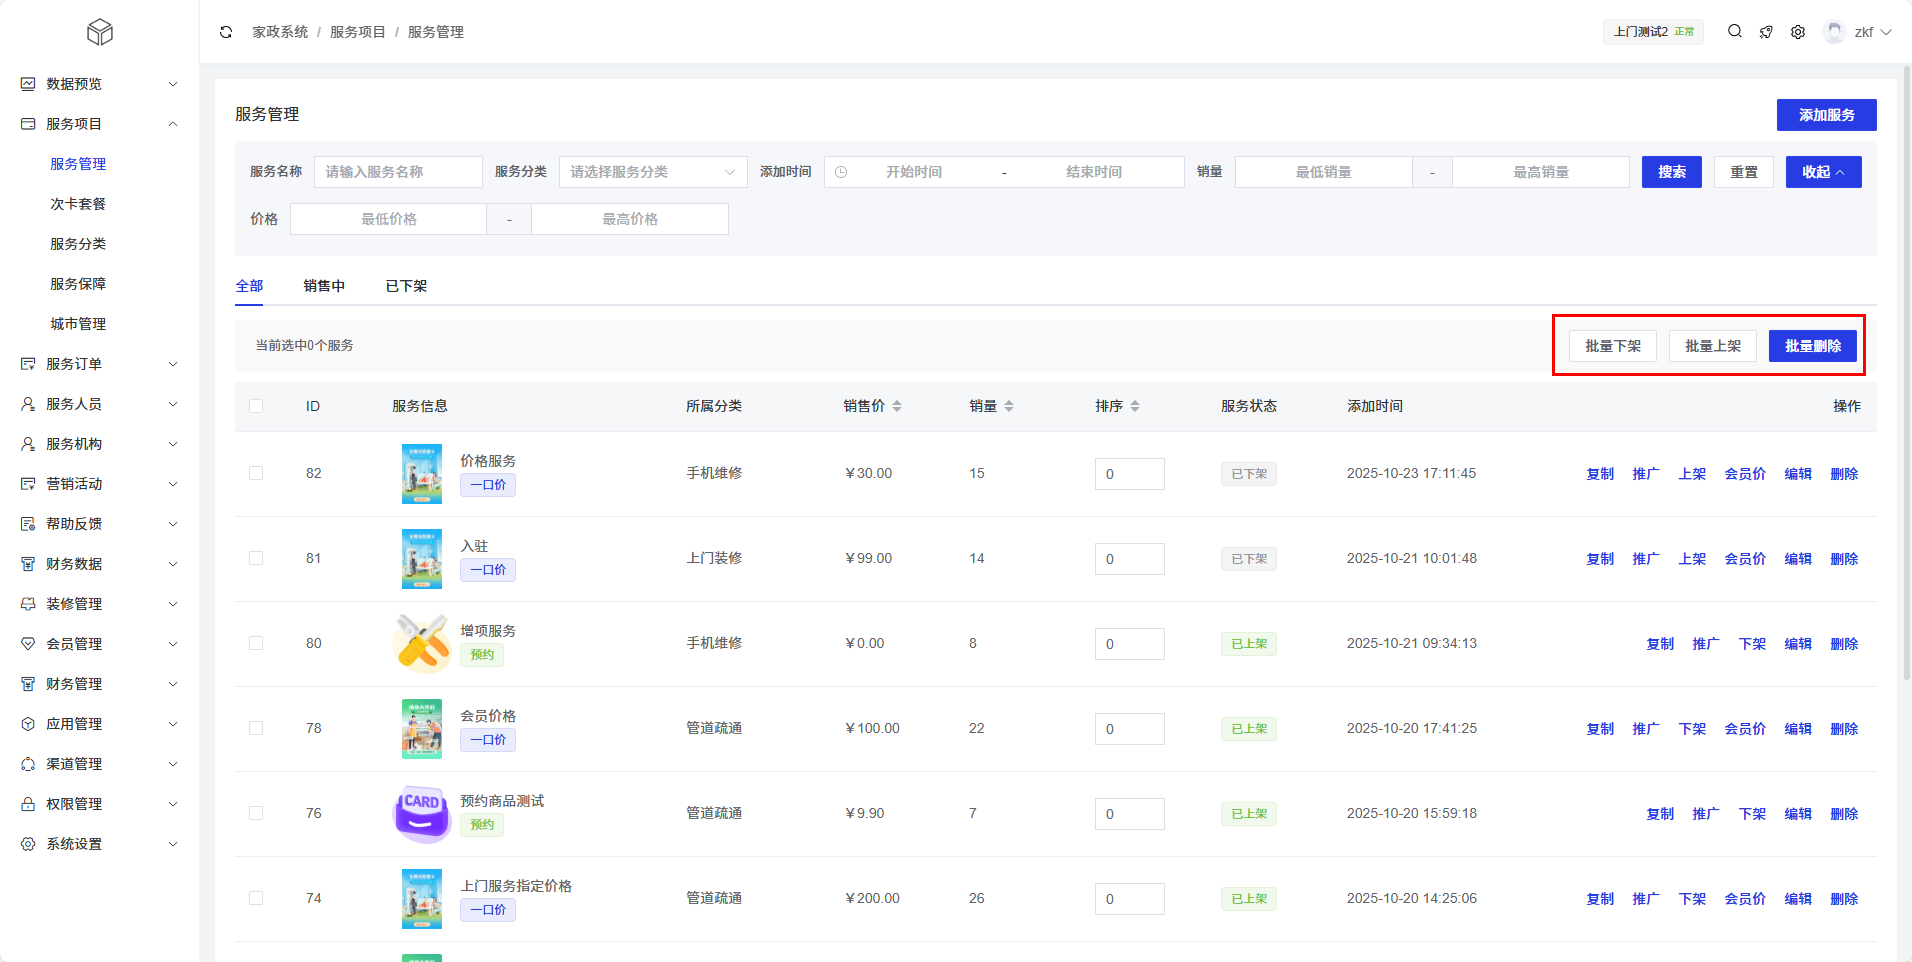This screenshot has width=1912, height=962.
Task: Open 服务分类 in the sidebar menu
Action: pos(78,244)
